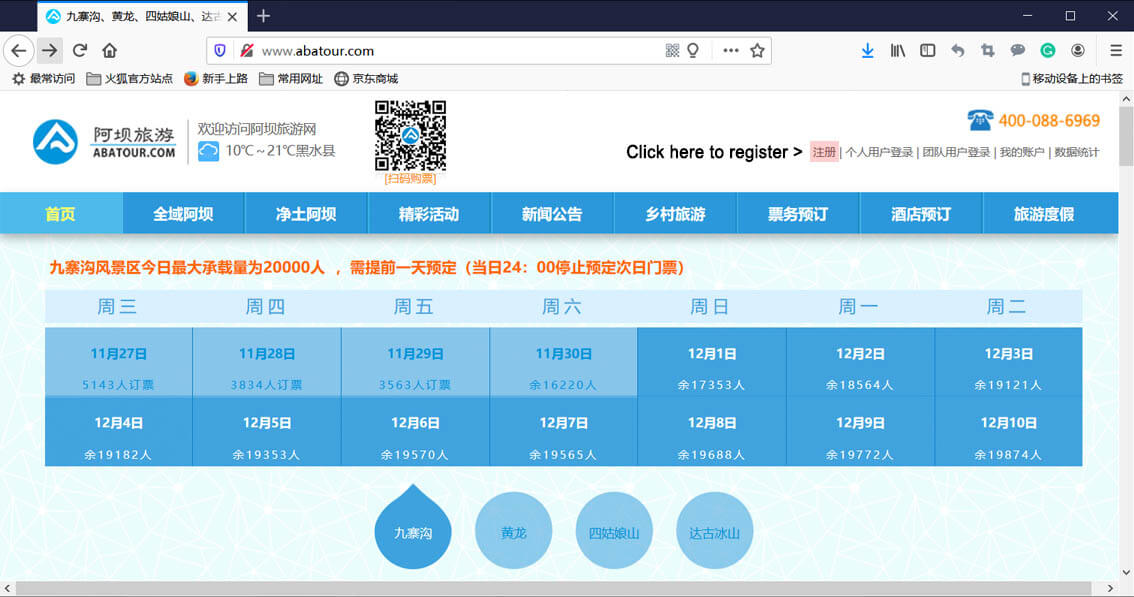Select the 旅游度假 navigation tab
This screenshot has height=597, width=1134.
(x=1050, y=213)
